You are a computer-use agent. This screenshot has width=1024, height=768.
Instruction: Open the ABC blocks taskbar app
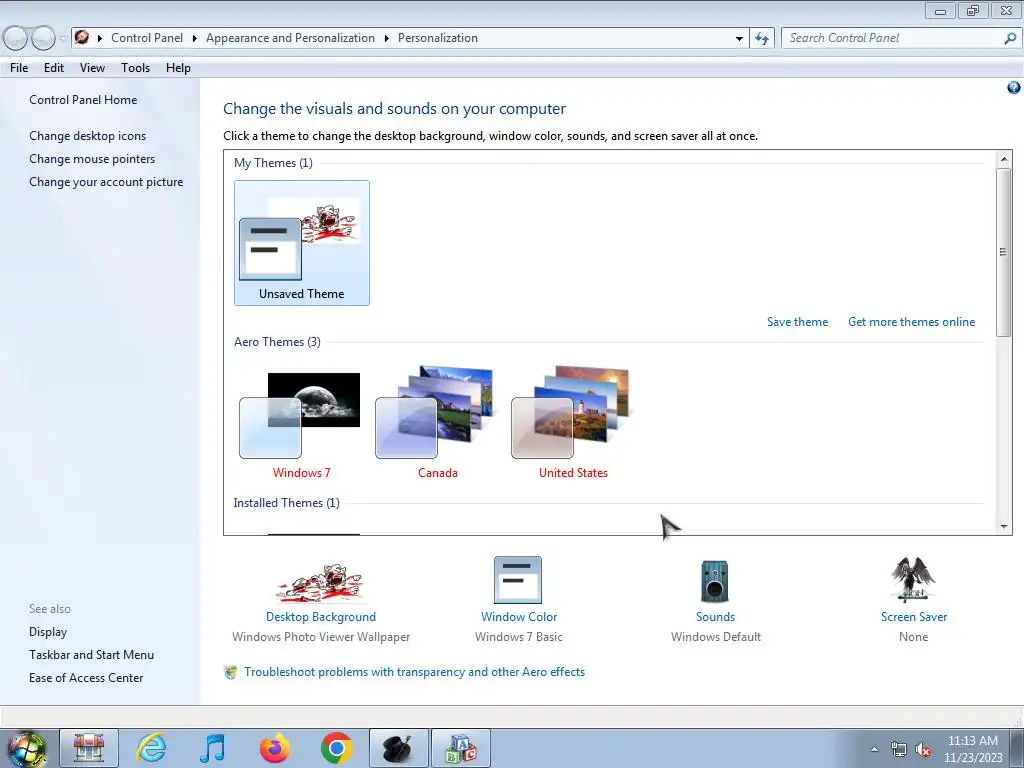click(460, 748)
